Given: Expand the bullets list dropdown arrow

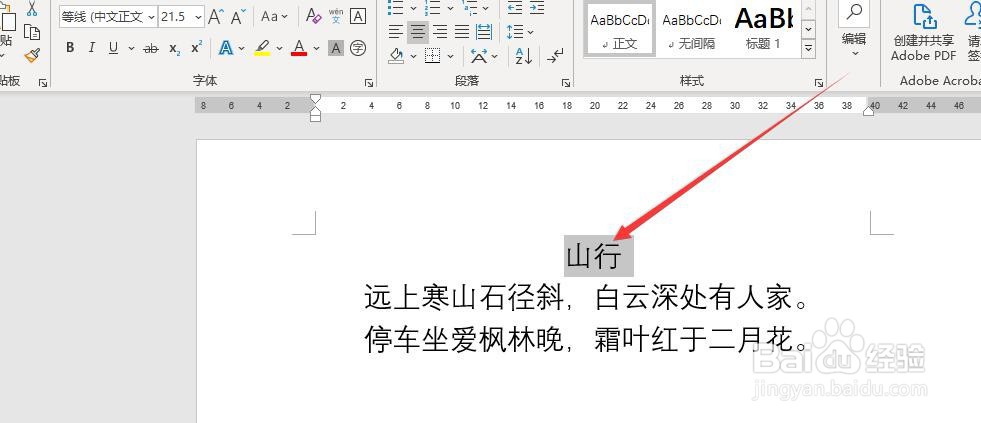Looking at the screenshot, I should pyautogui.click(x=414, y=8).
